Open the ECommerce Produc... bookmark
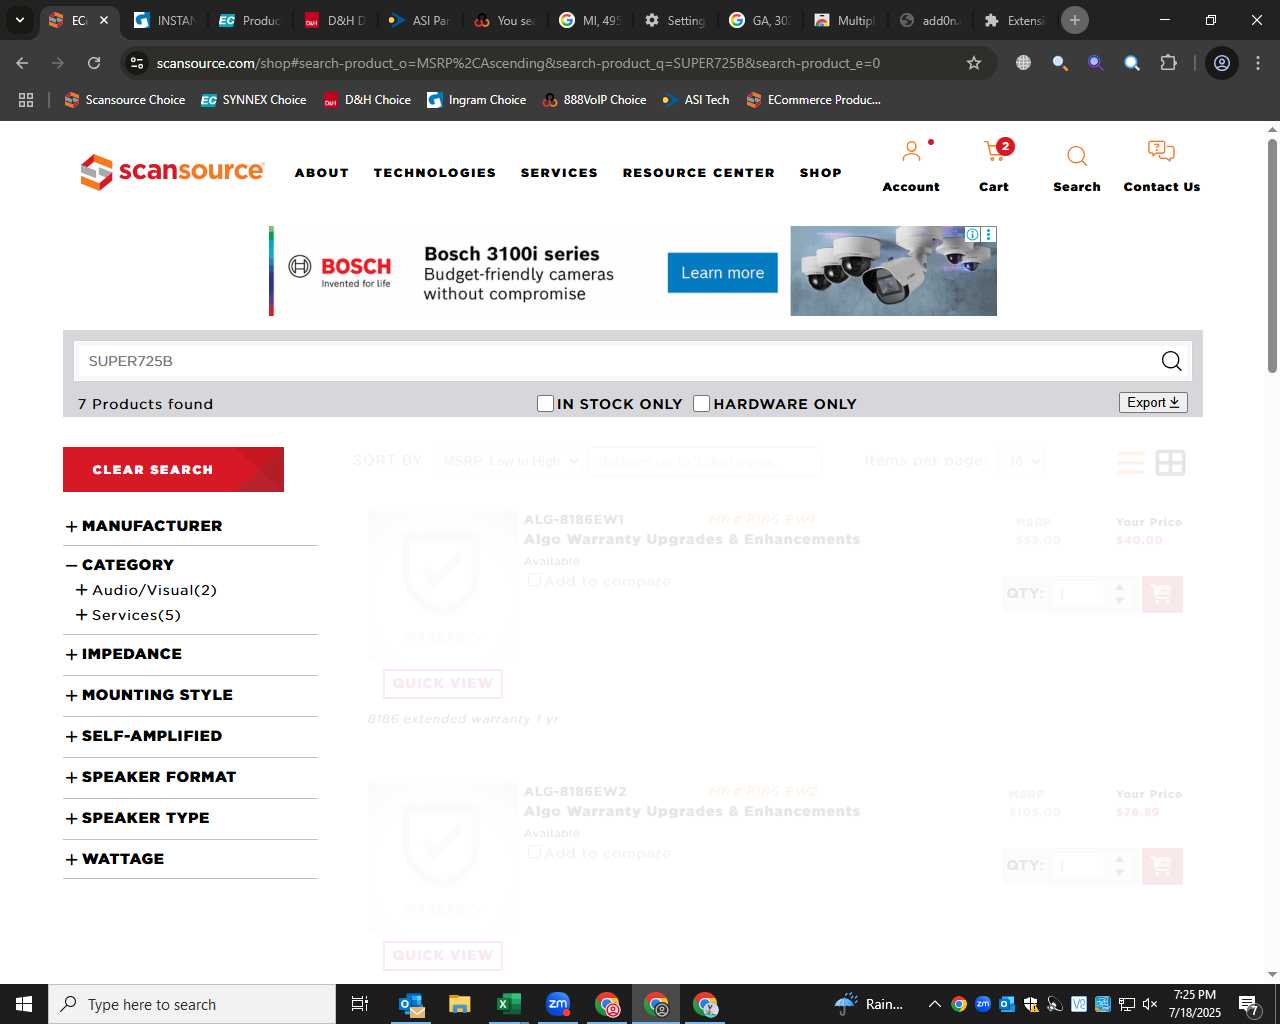 click(x=814, y=100)
